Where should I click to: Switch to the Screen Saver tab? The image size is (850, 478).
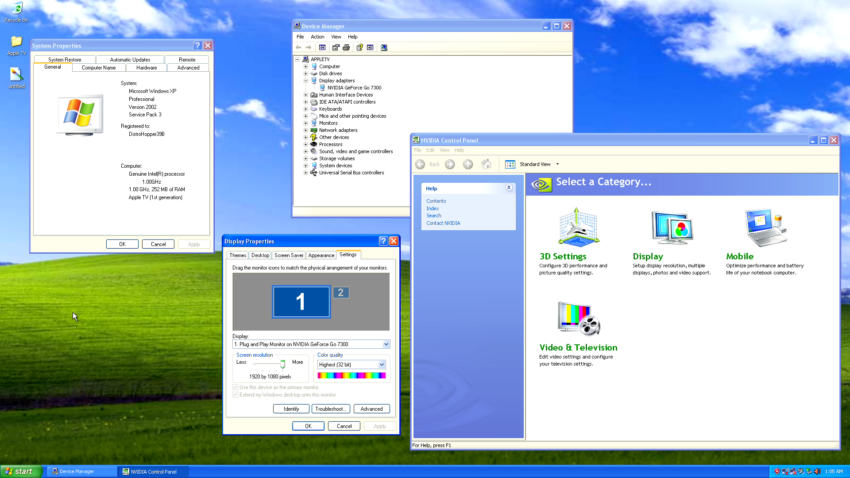288,255
